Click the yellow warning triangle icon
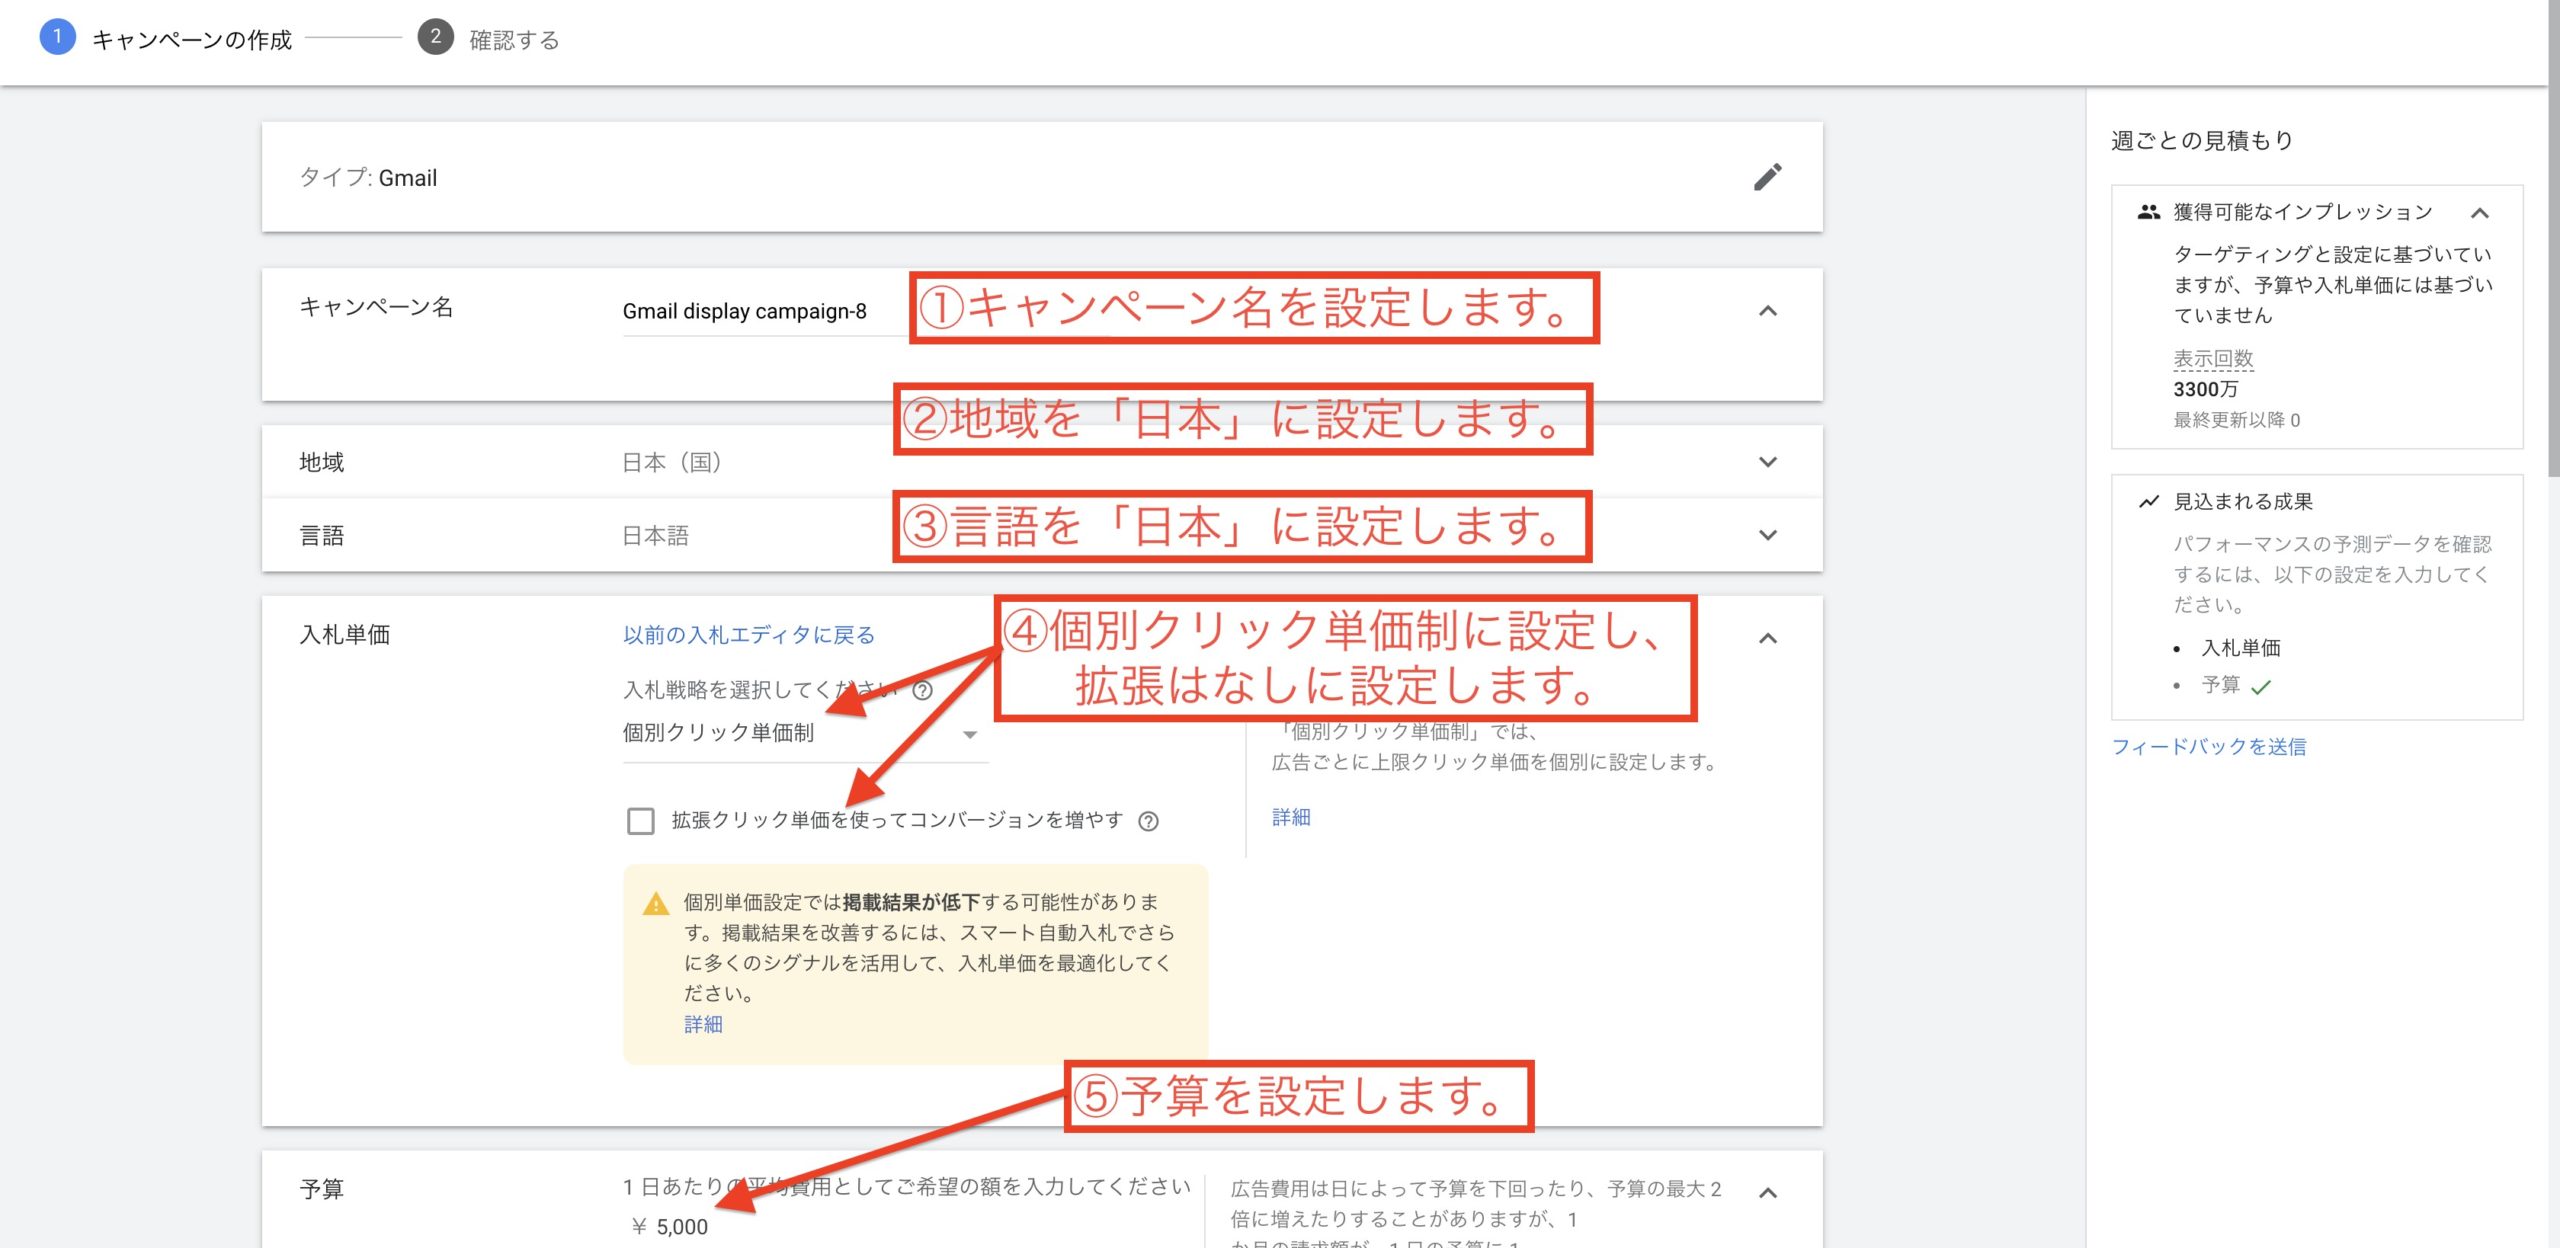This screenshot has height=1248, width=2560. [655, 904]
